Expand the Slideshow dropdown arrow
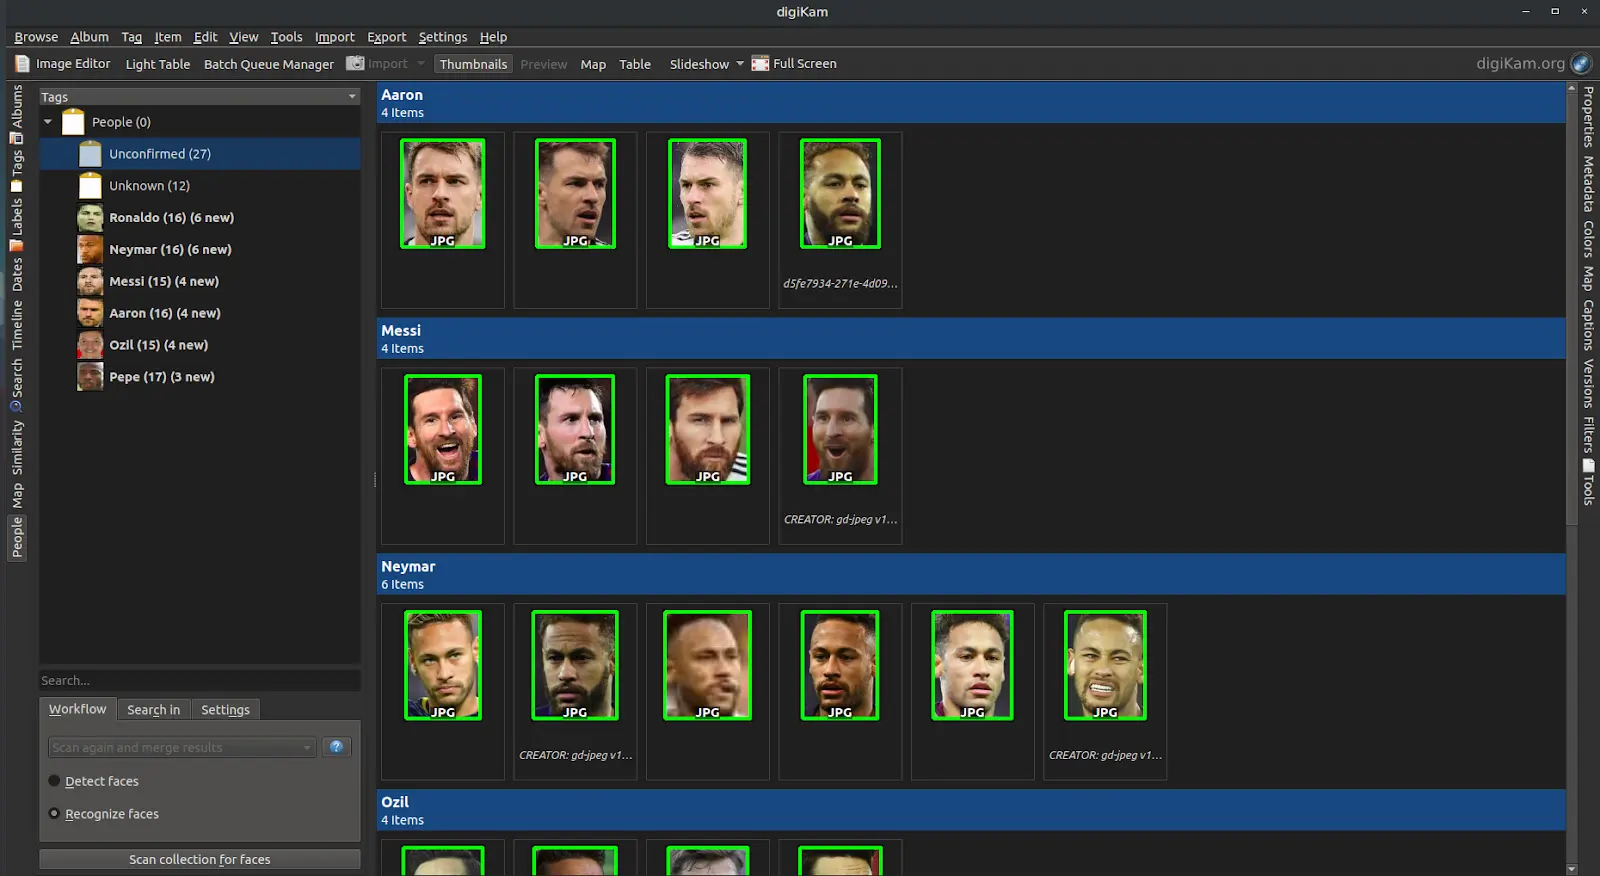Viewport: 1600px width, 876px height. tap(740, 64)
